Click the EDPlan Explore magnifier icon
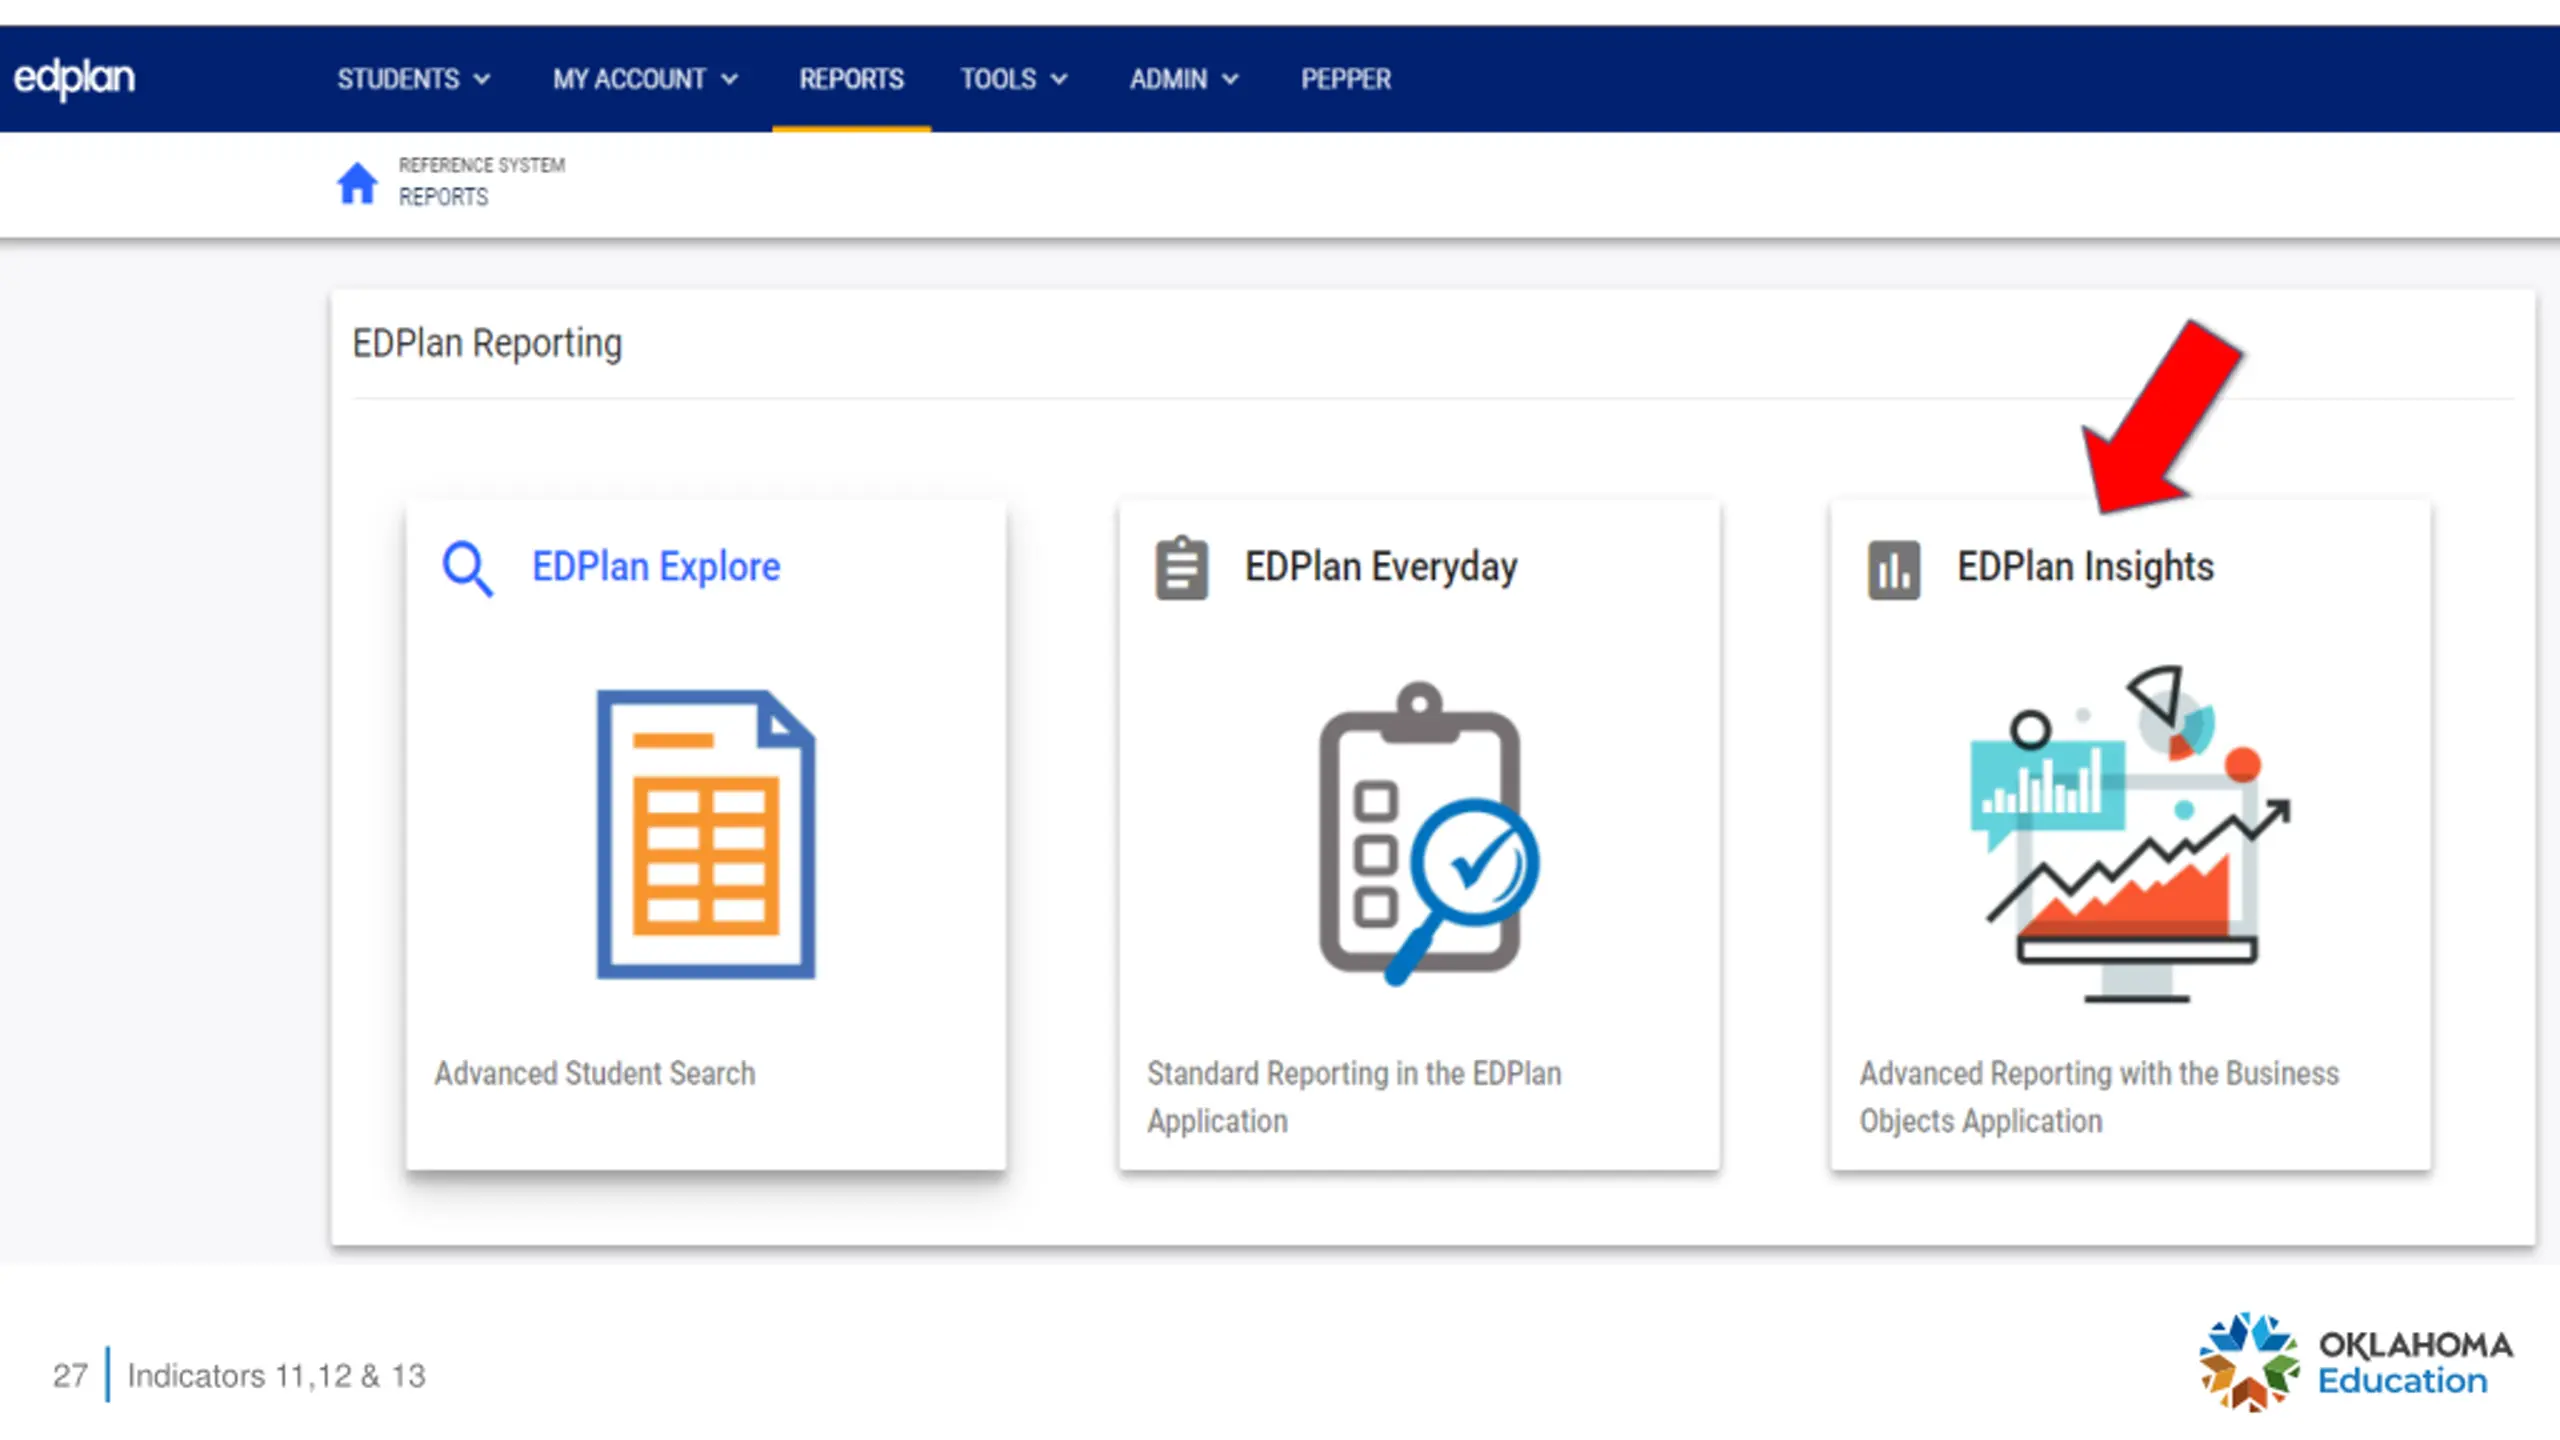The image size is (2560, 1440). 467,568
